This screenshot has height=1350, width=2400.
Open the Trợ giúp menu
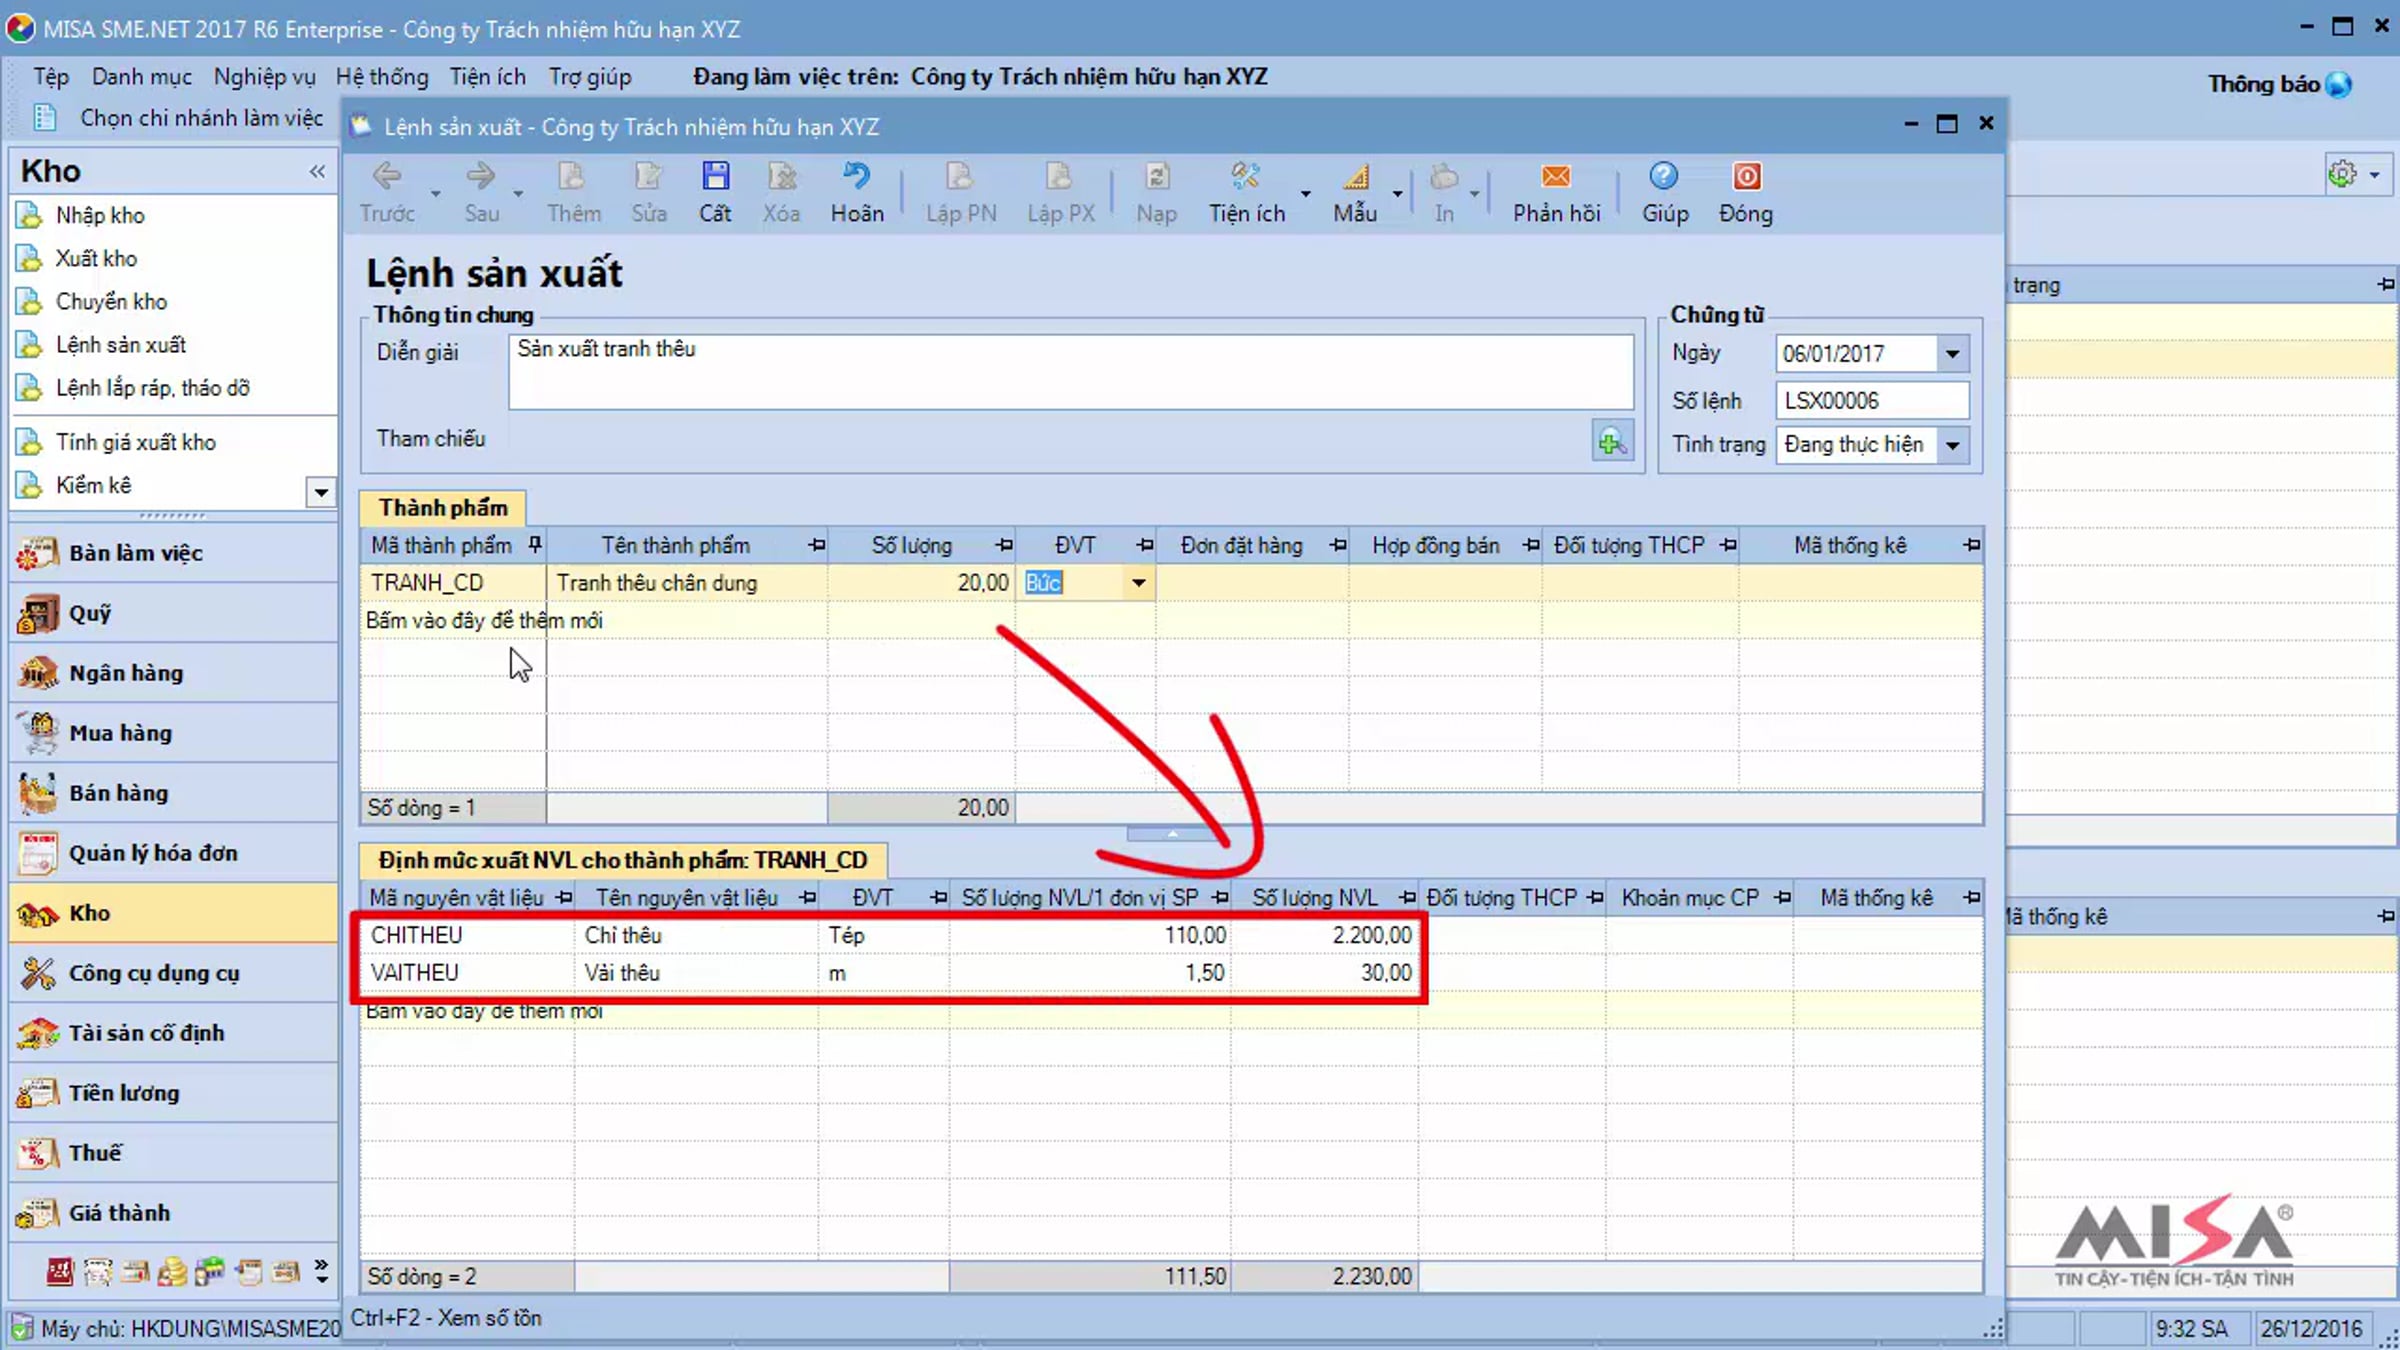tap(590, 77)
